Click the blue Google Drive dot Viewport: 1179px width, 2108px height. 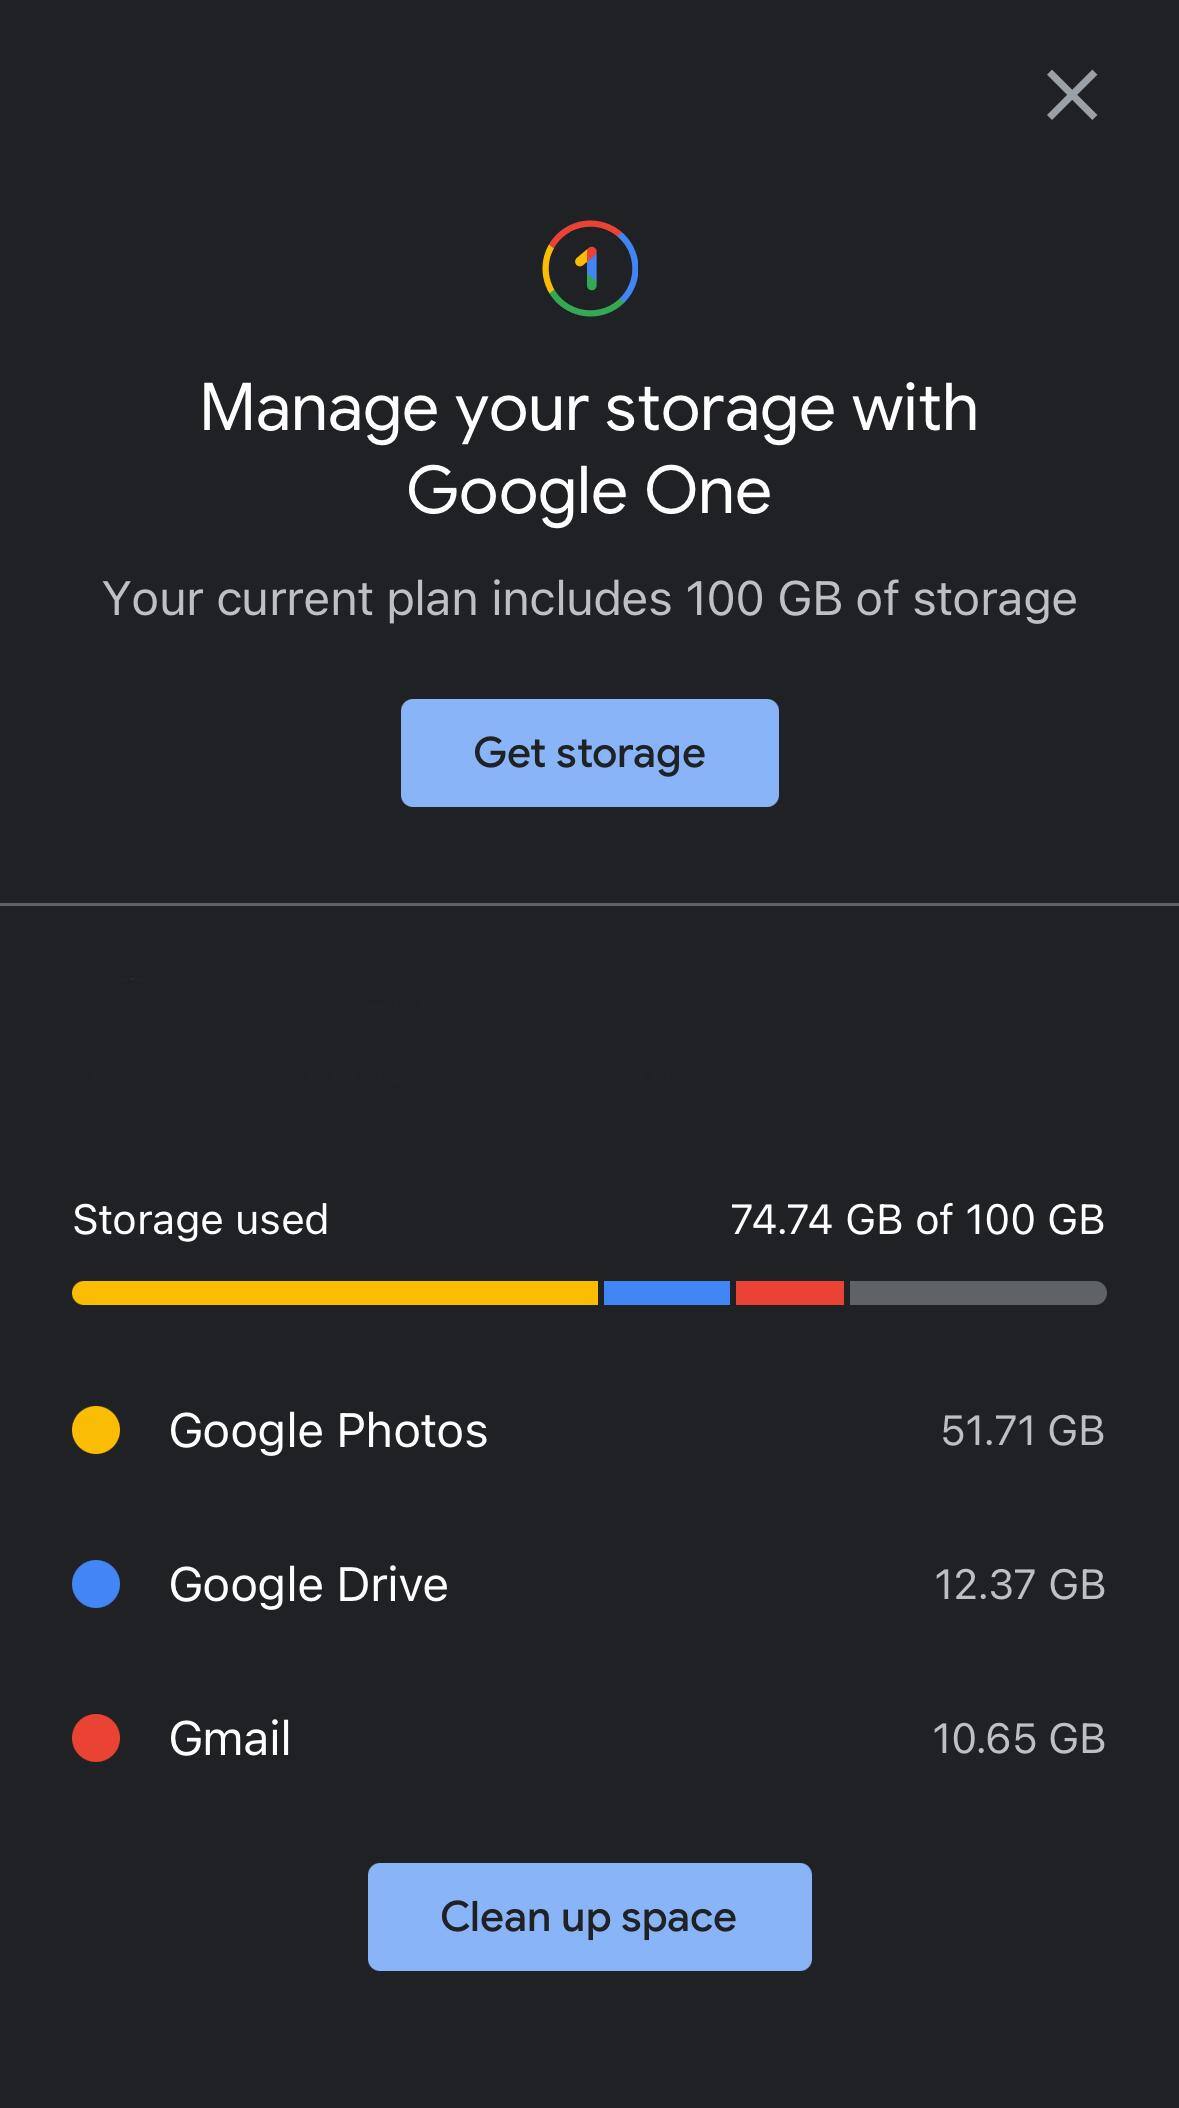pos(96,1585)
